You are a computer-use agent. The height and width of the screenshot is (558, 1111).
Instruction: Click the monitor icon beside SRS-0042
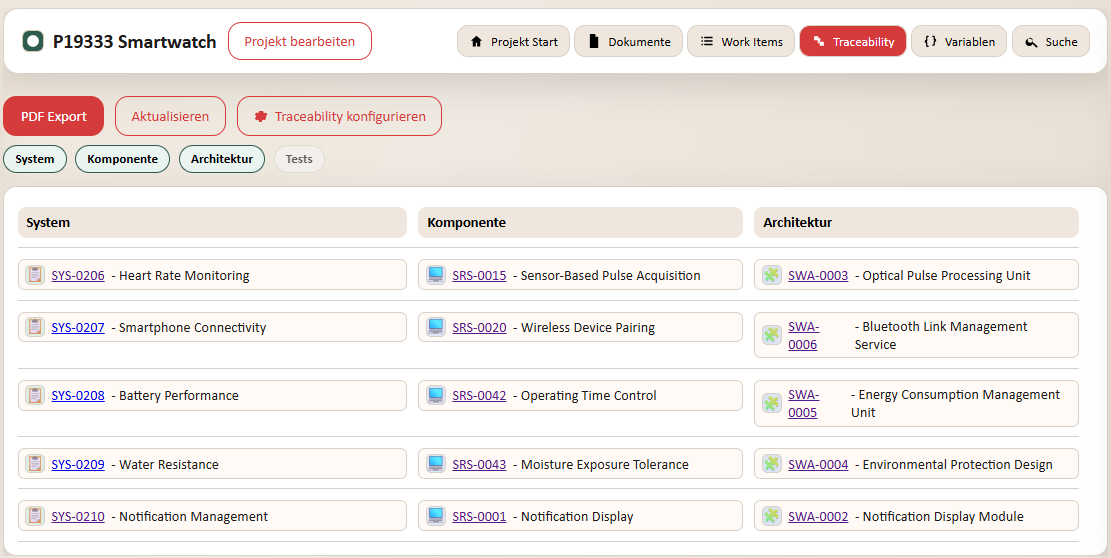tap(436, 395)
